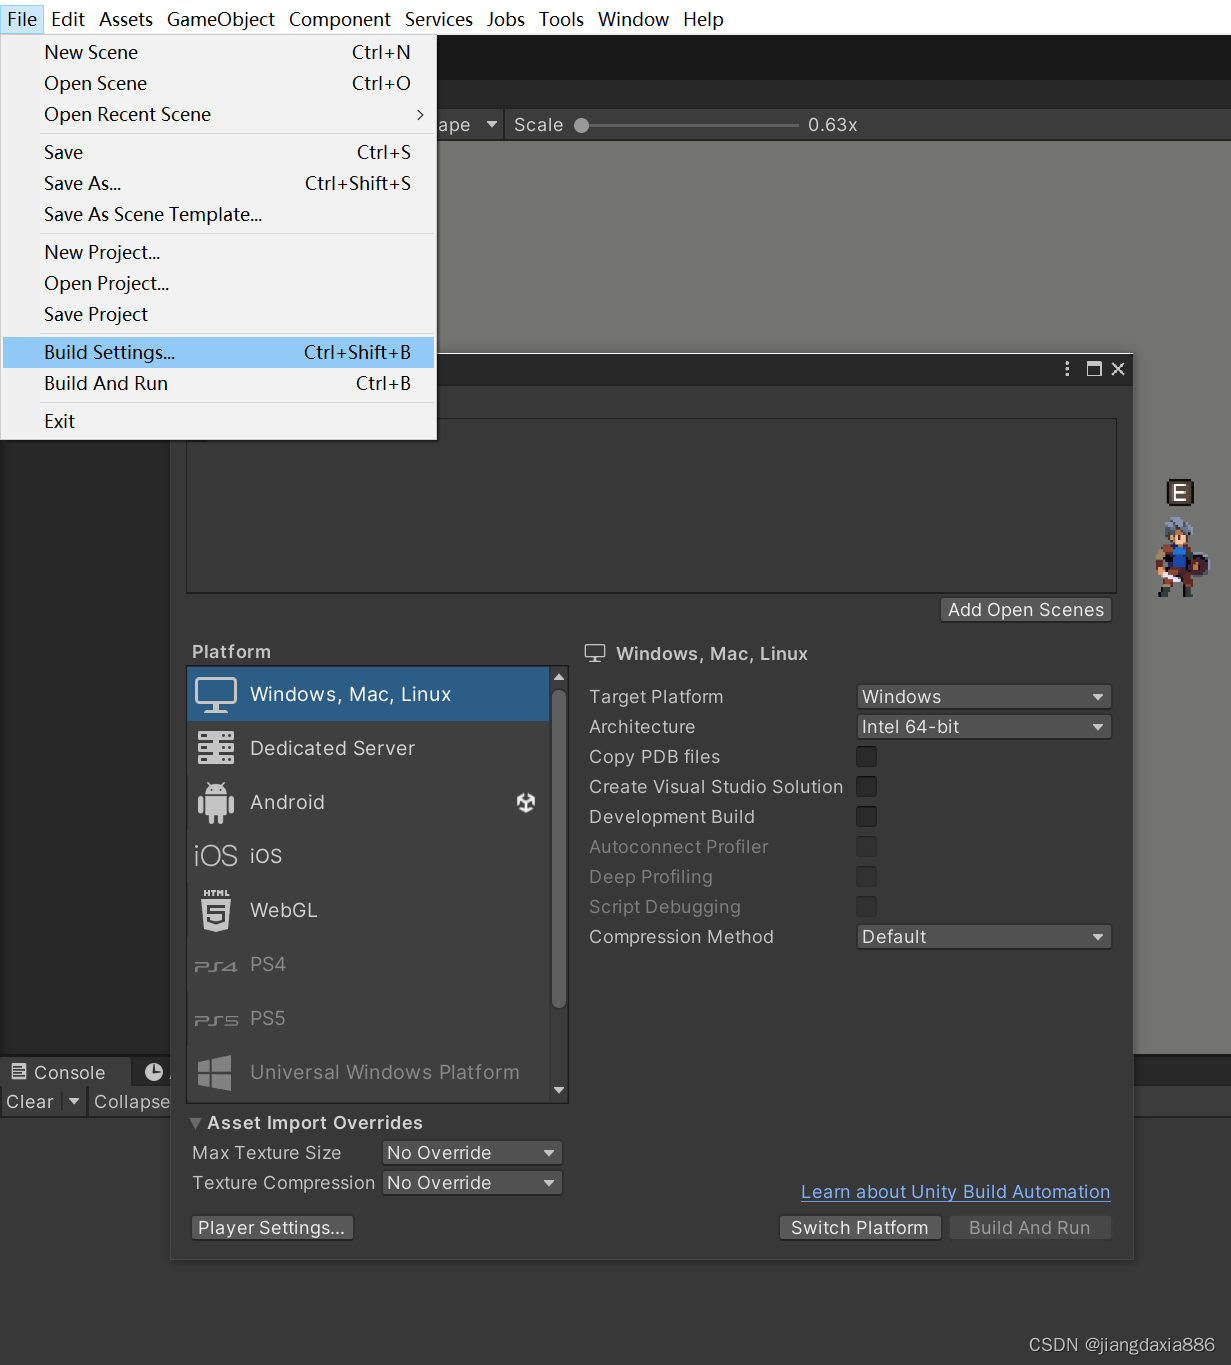Image resolution: width=1231 pixels, height=1365 pixels.
Task: Open the Jobs menu
Action: click(x=506, y=19)
